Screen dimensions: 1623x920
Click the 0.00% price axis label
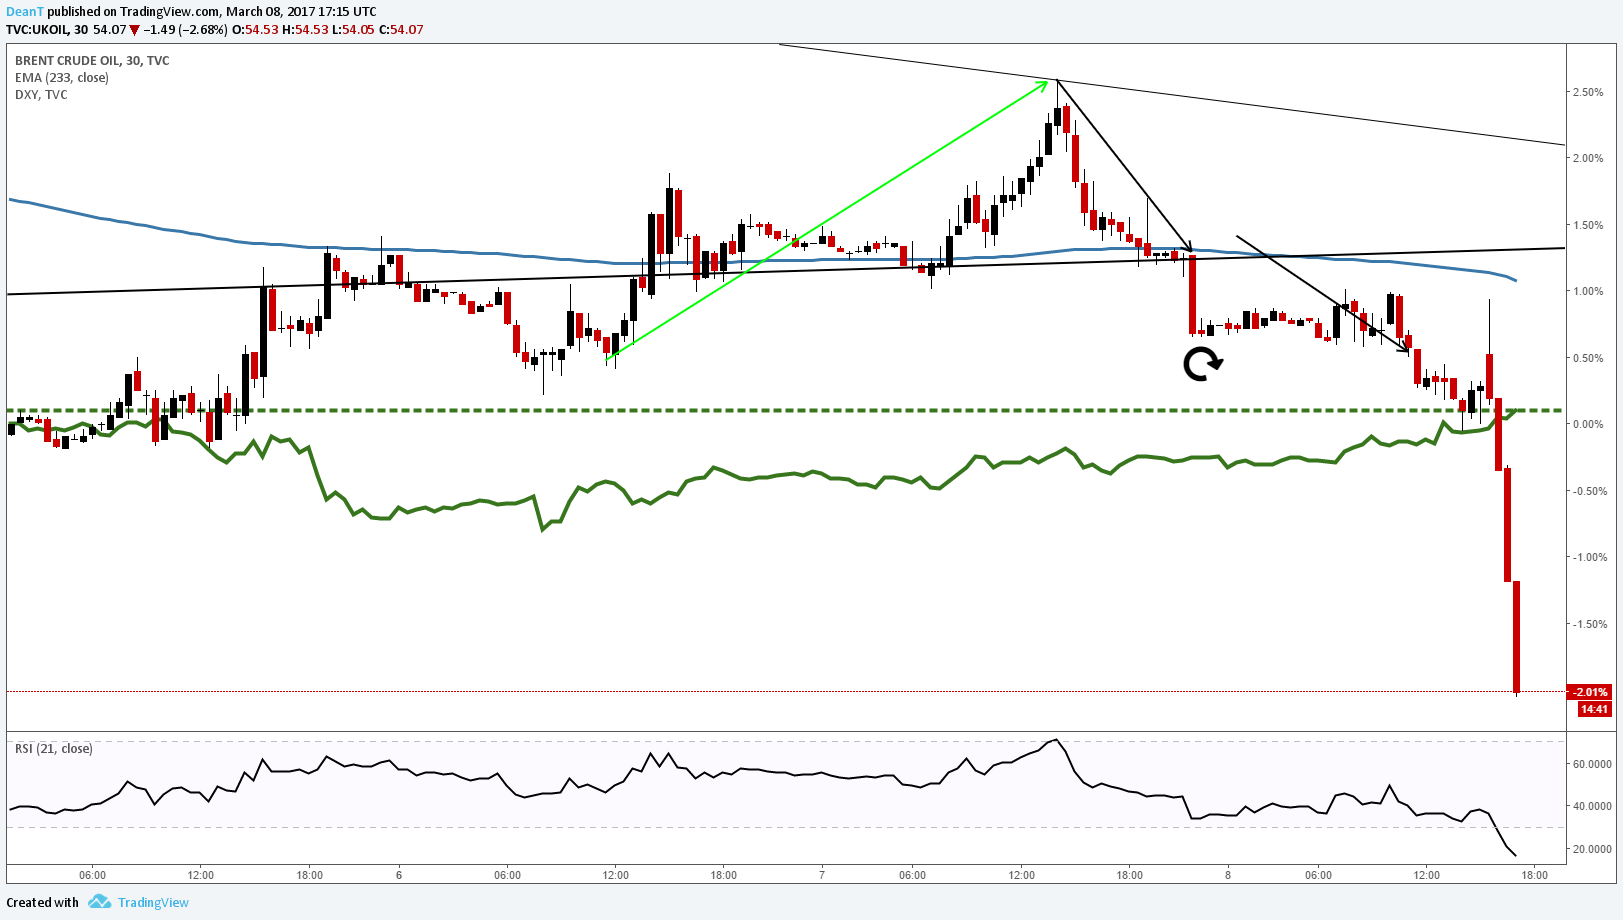1588,424
